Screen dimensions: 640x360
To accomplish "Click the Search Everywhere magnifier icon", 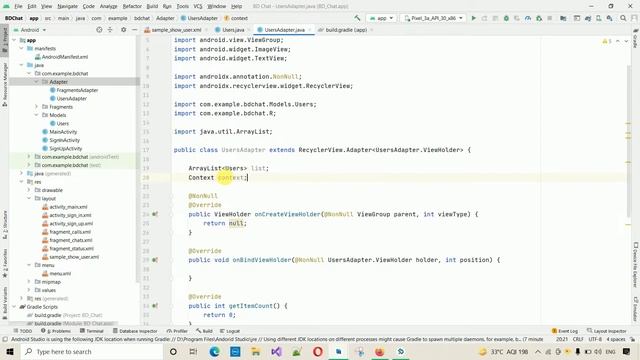I will click(623, 18).
